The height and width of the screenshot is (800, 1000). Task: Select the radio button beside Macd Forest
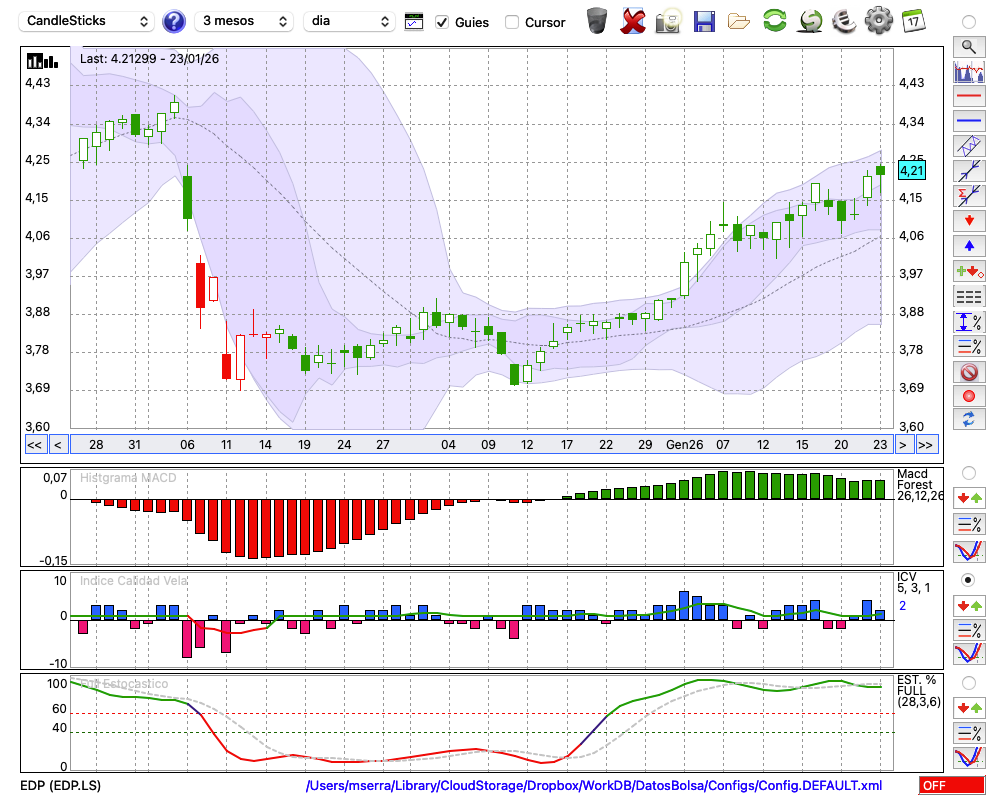point(968,472)
